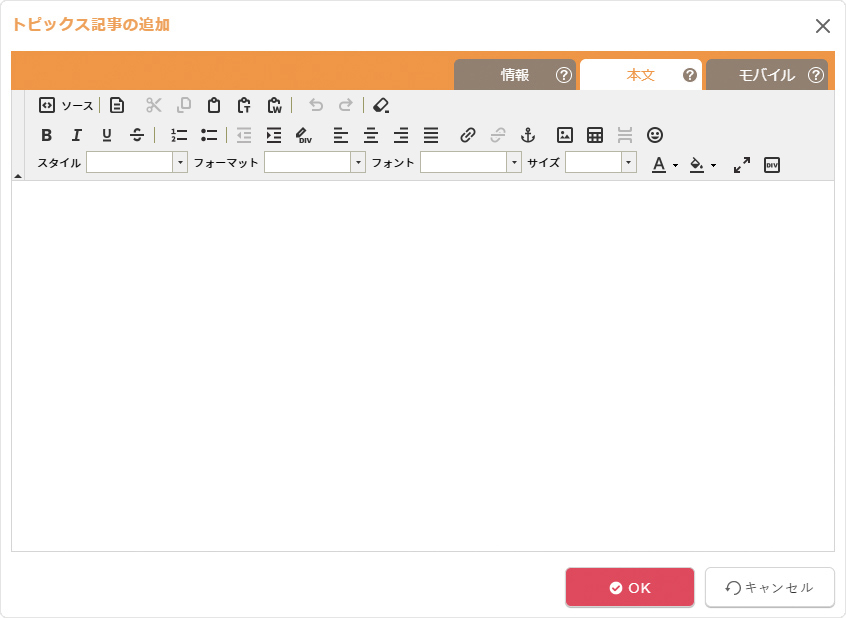
Task: Click the remove format eraser icon
Action: [381, 105]
